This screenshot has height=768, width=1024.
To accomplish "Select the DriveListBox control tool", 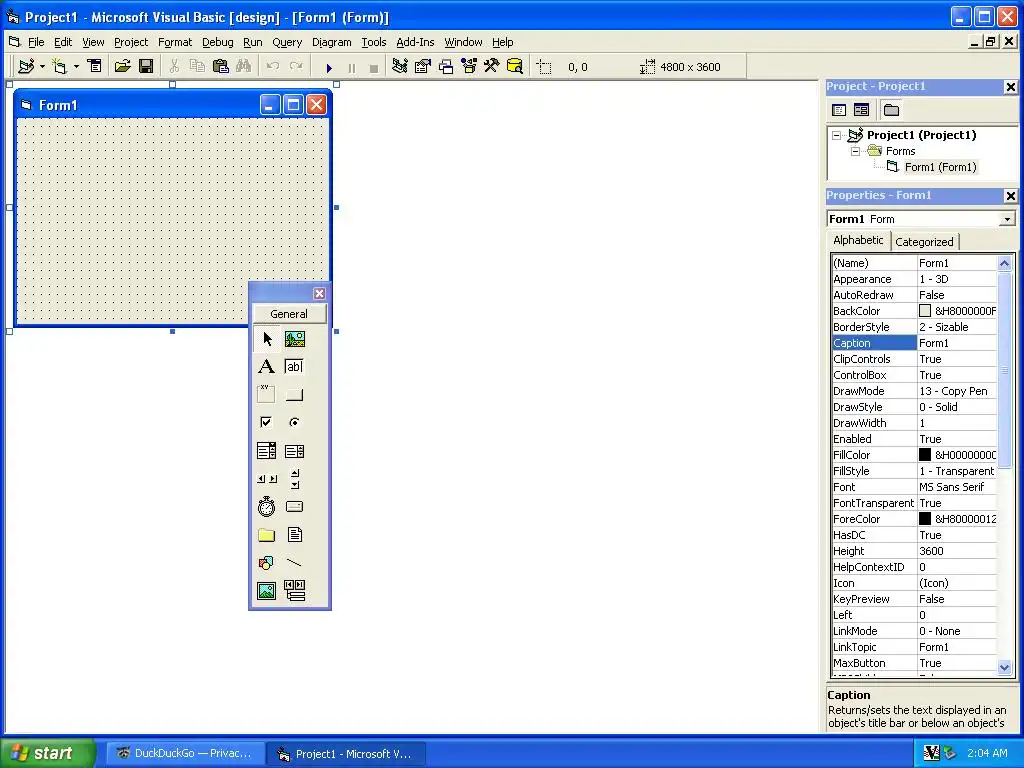I will pyautogui.click(x=295, y=507).
